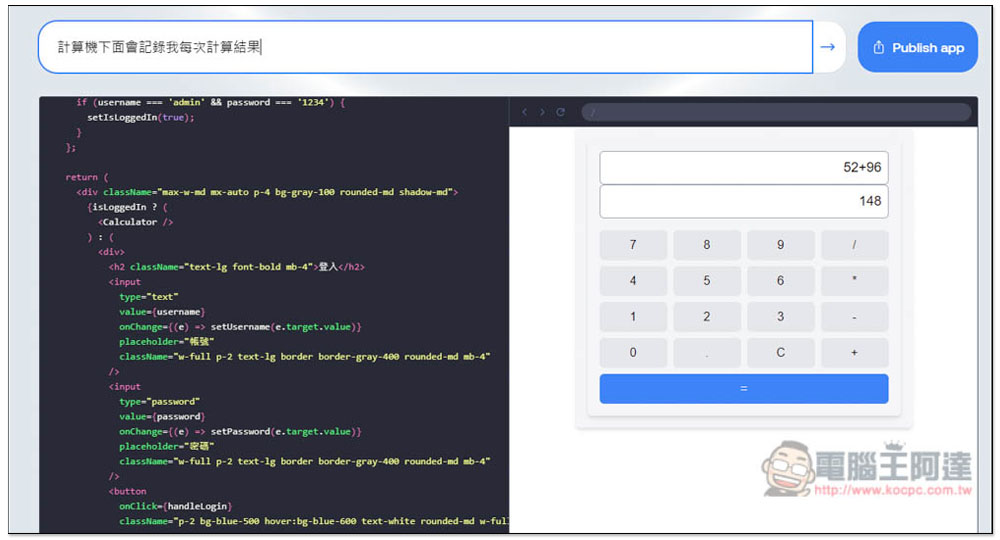Tap calculator key 1
Image resolution: width=1000 pixels, height=540 pixels.
pyautogui.click(x=633, y=317)
